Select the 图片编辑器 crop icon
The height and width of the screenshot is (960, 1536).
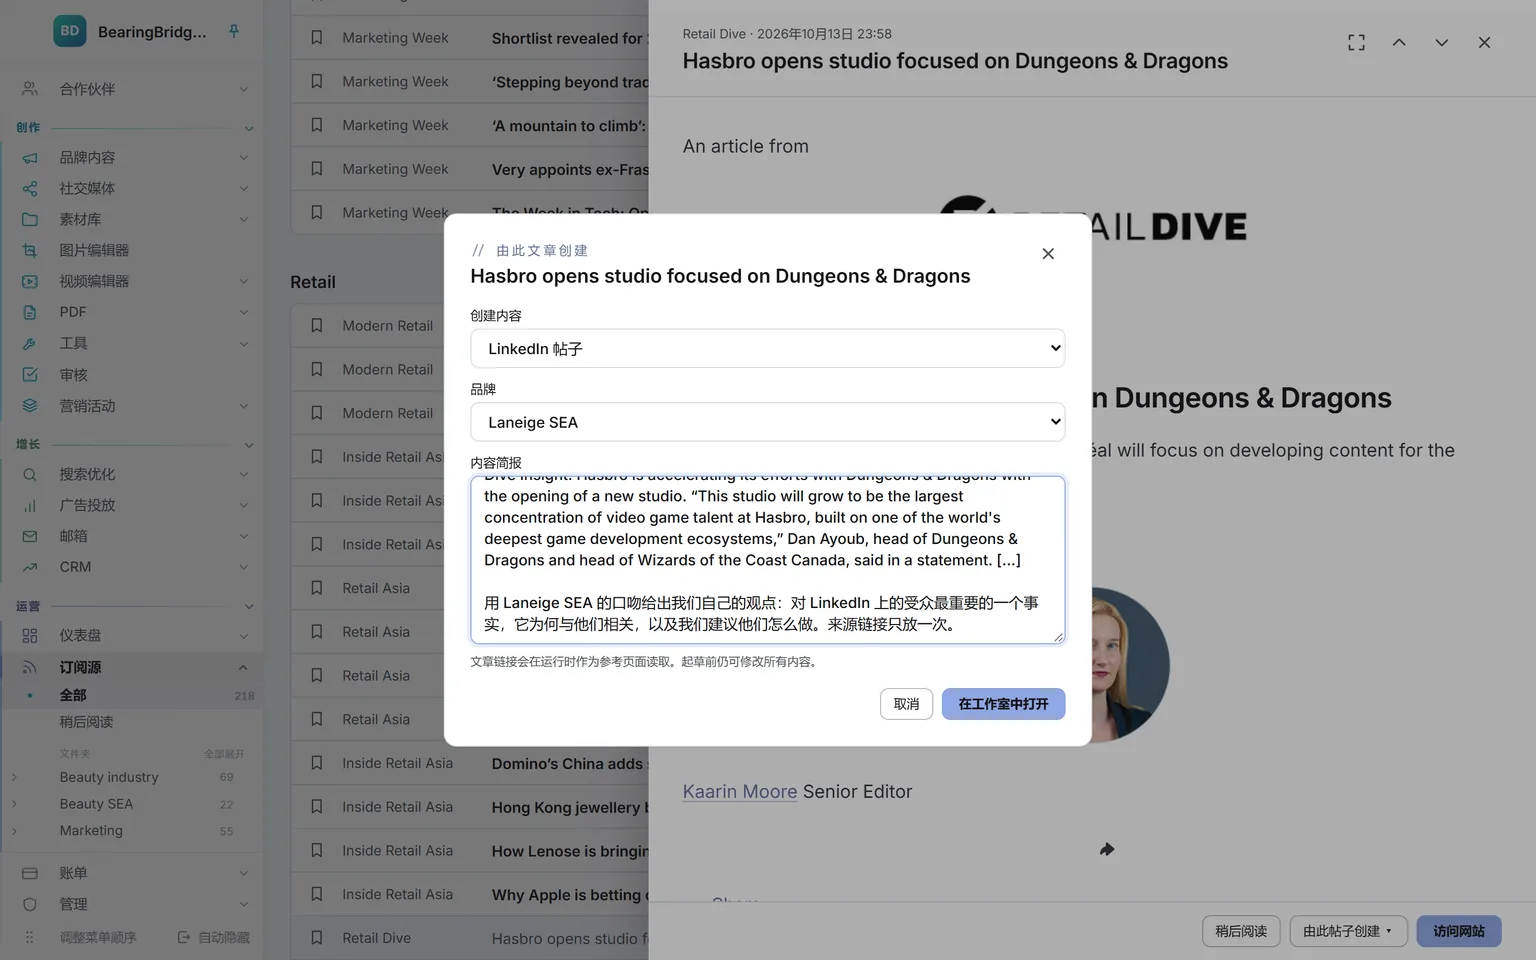click(x=30, y=251)
